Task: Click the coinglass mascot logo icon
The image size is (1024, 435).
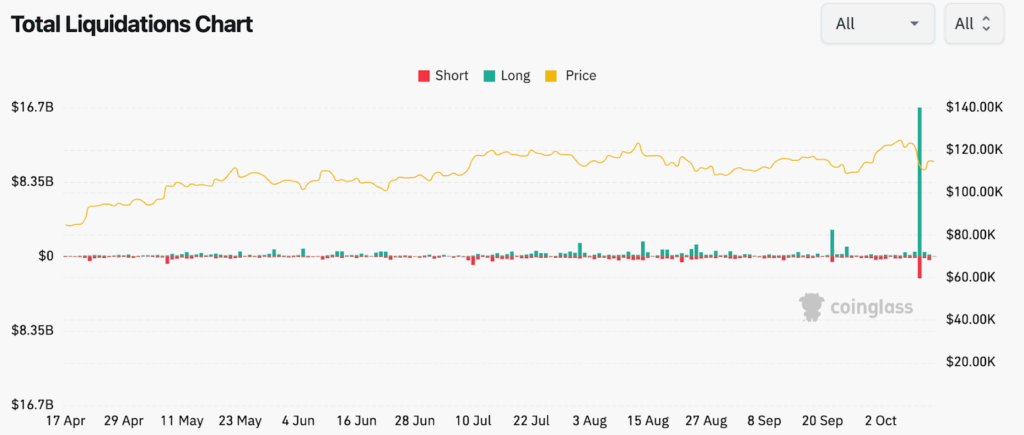Action: pos(812,306)
